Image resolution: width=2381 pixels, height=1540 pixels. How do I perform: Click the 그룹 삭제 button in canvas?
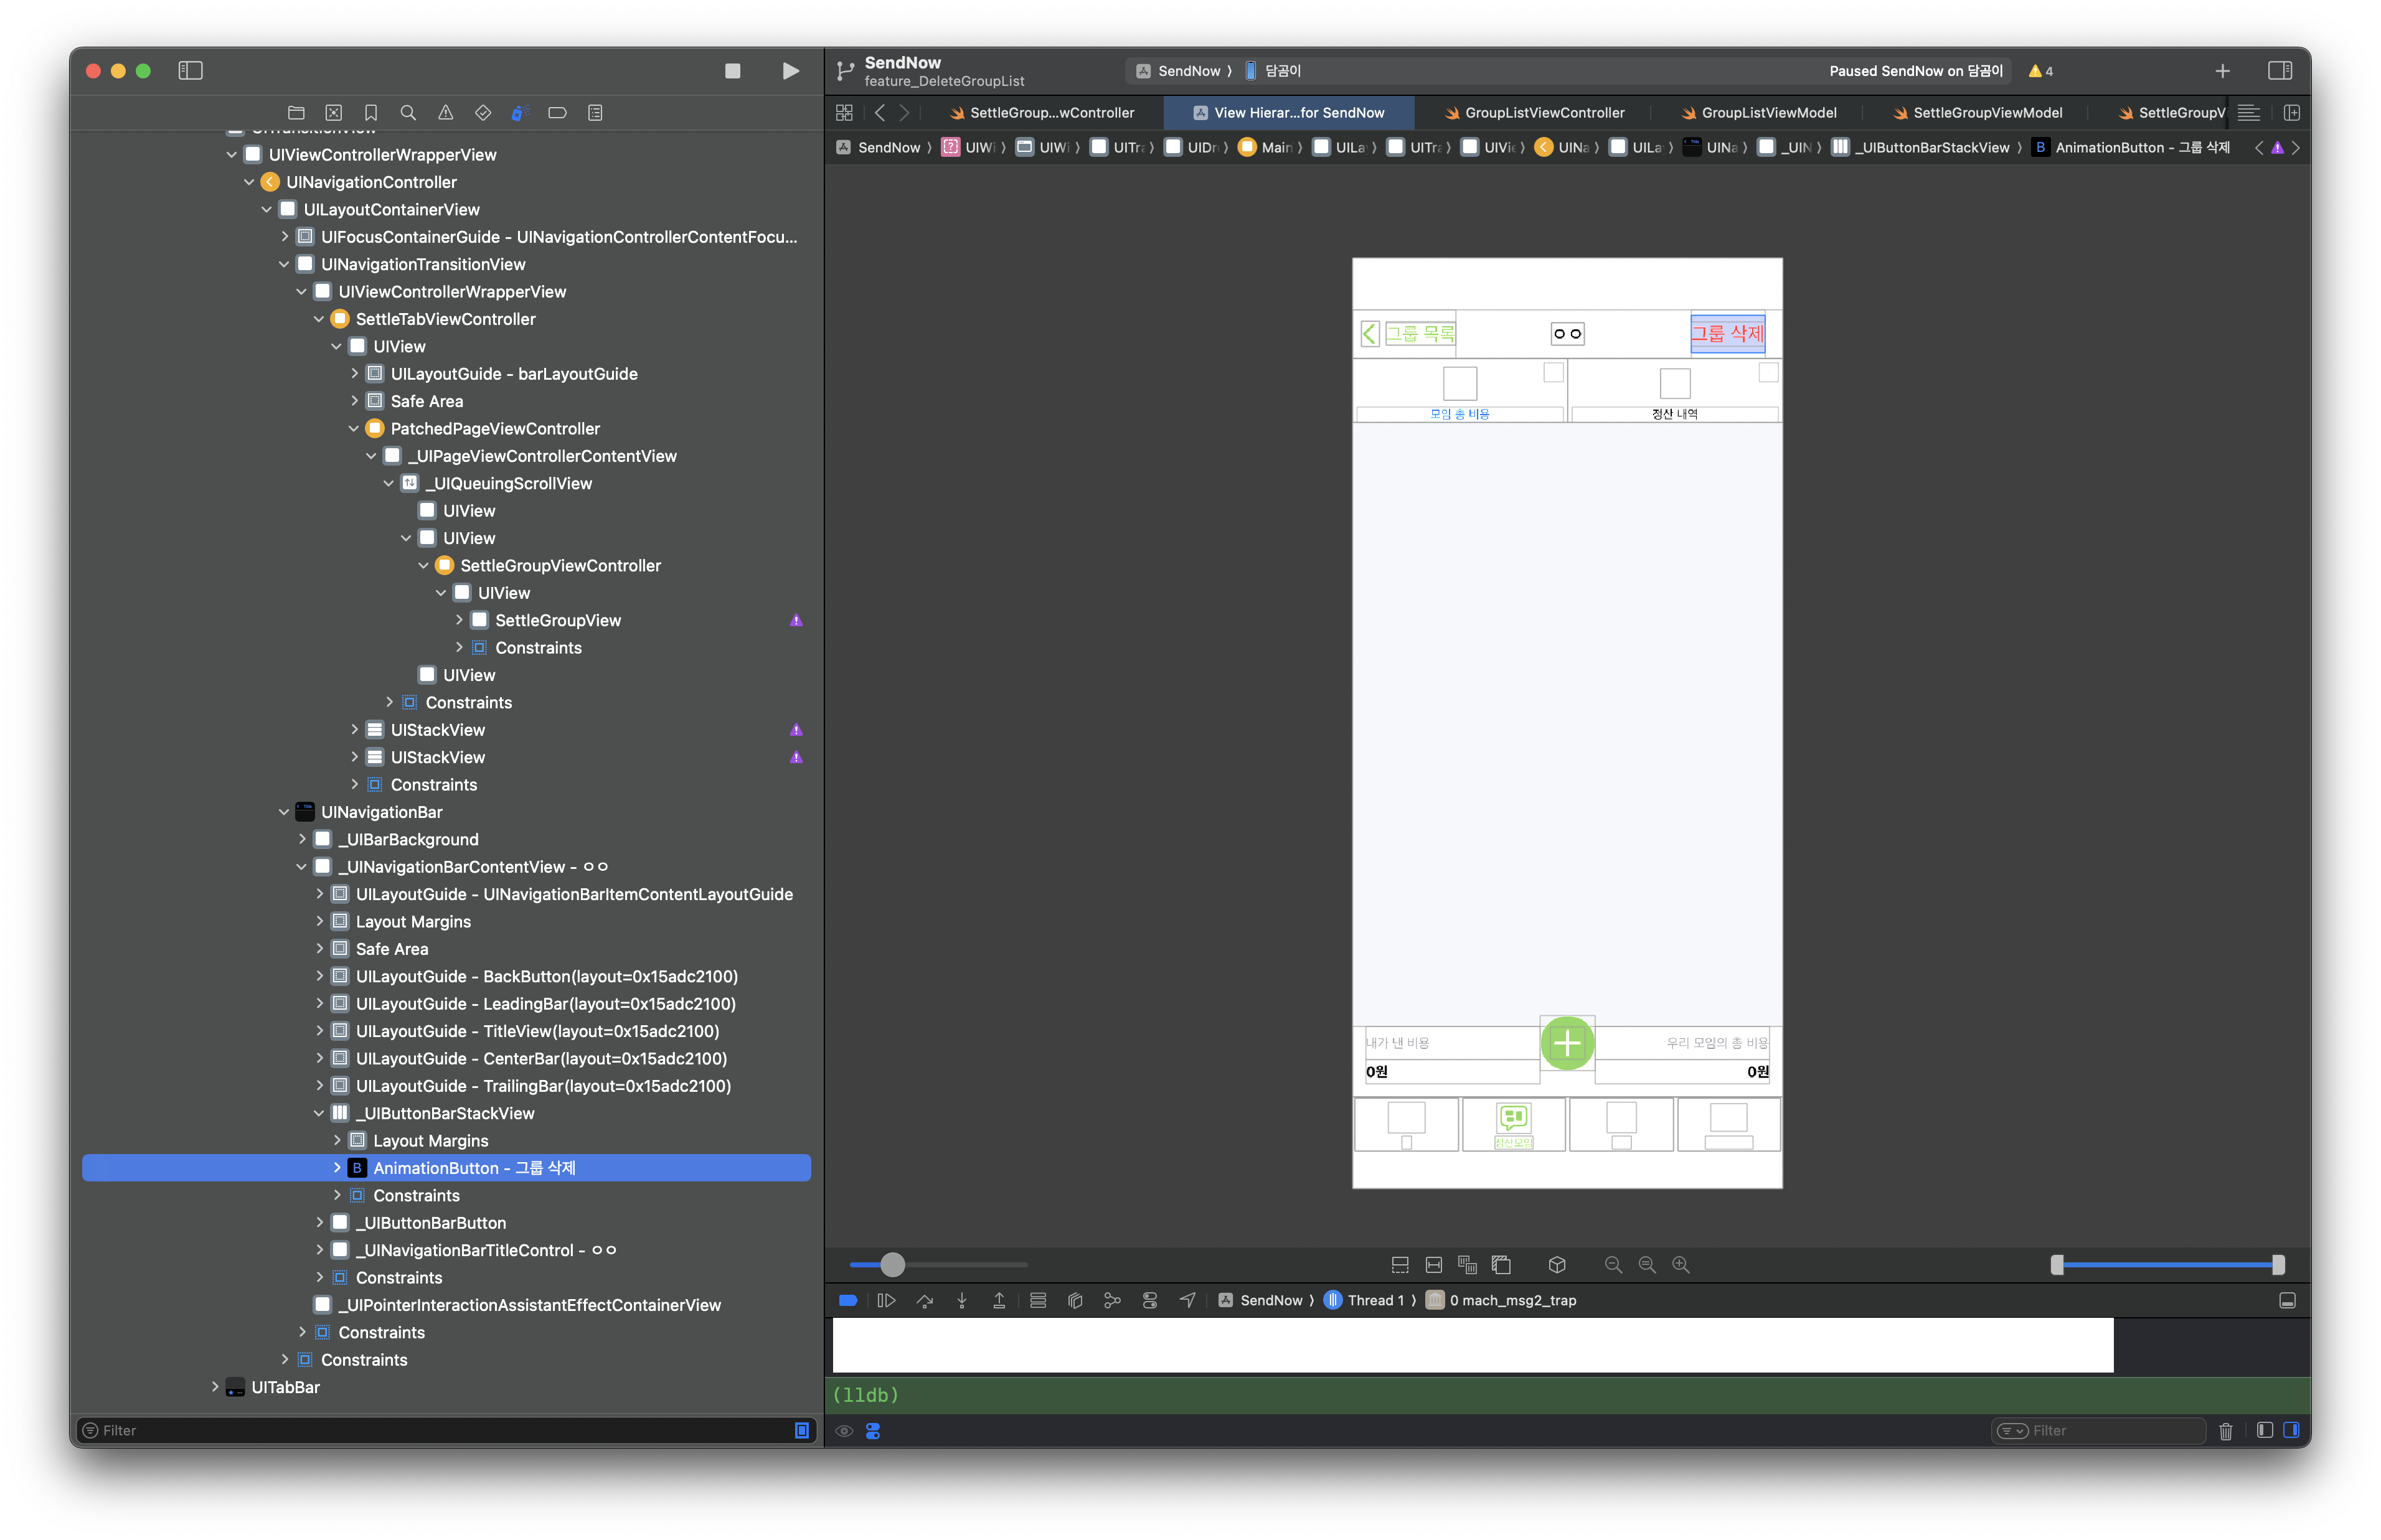pos(1727,334)
